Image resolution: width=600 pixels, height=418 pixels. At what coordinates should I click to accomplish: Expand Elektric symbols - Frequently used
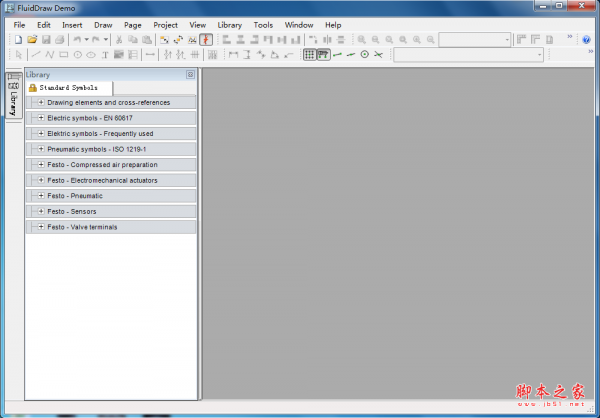(41, 133)
